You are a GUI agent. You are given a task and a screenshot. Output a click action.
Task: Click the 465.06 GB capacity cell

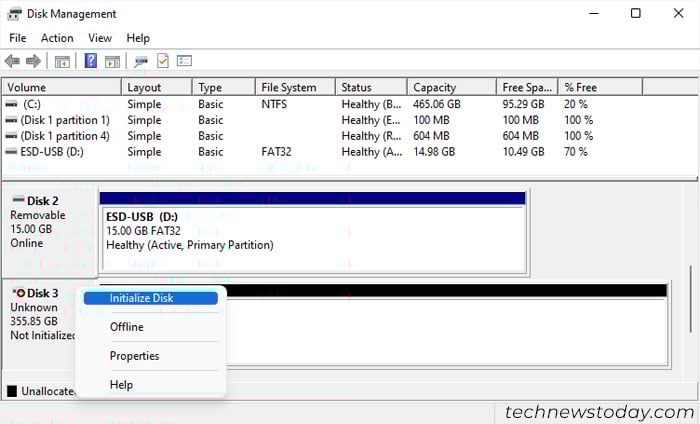tap(437, 104)
